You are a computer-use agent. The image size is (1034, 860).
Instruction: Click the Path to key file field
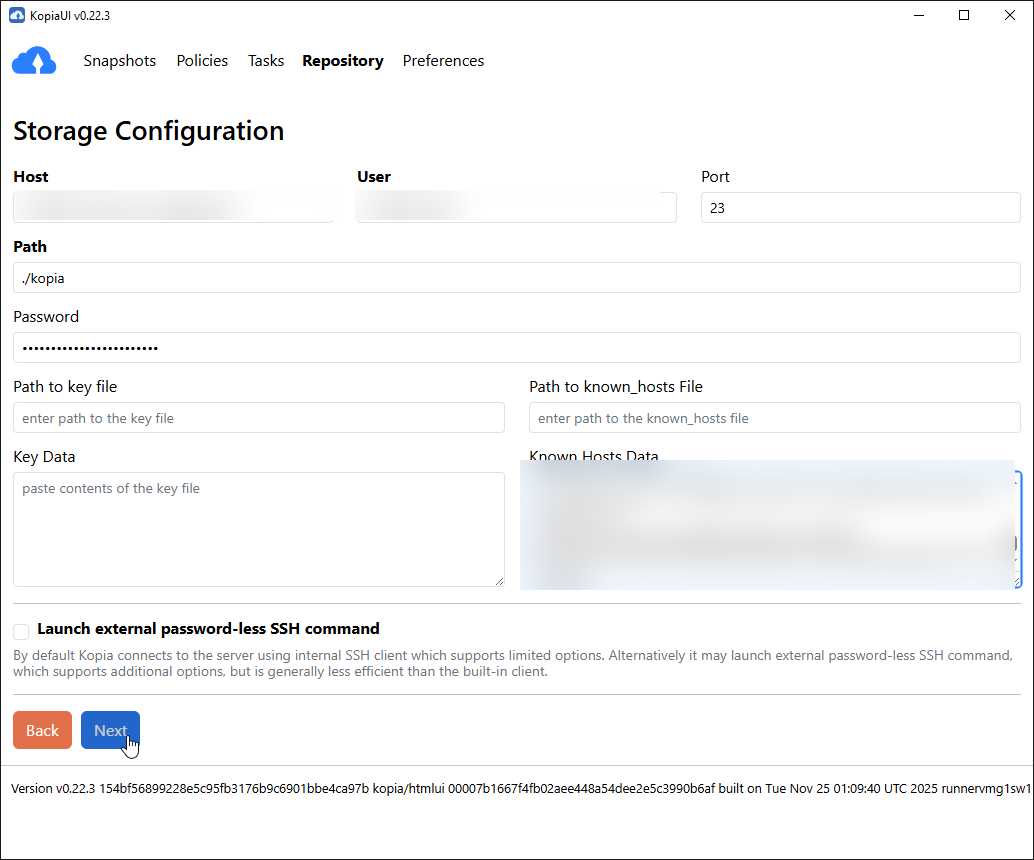258,417
